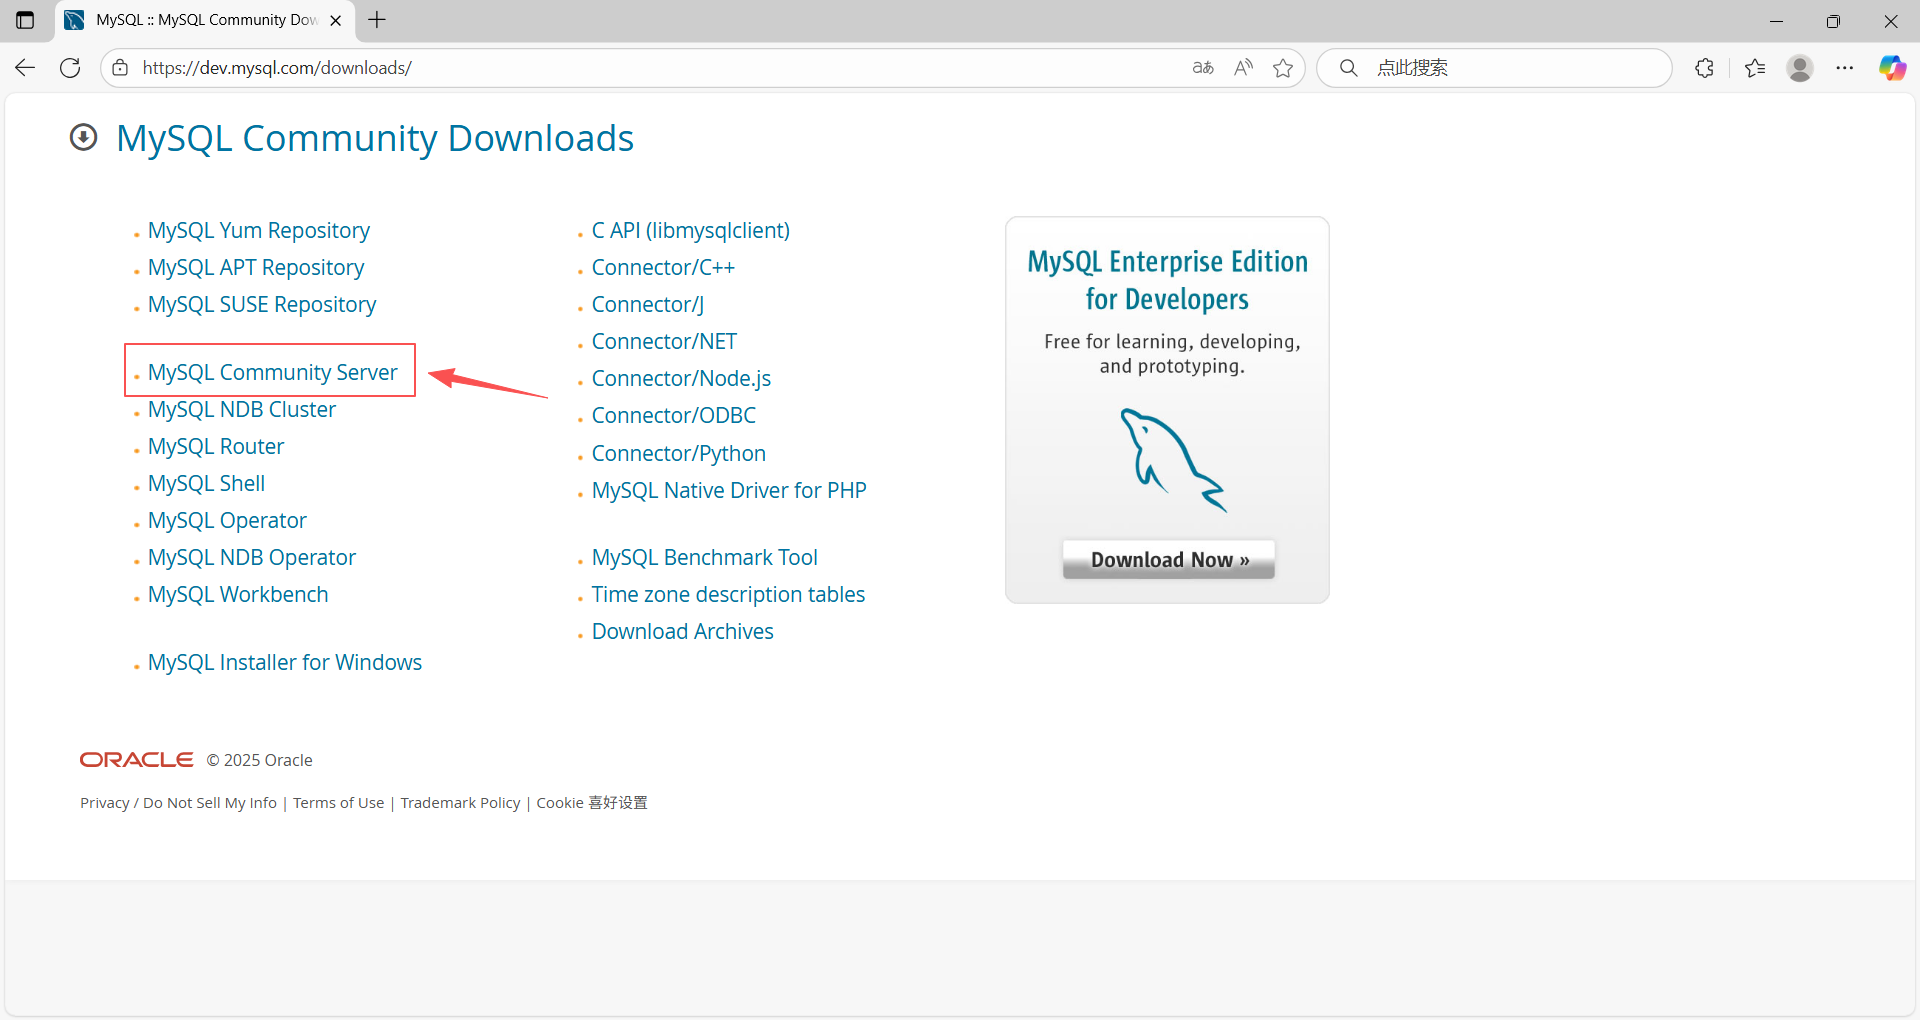The width and height of the screenshot is (1920, 1020).
Task: Close the MySQL Community Downloads tab
Action: 336,20
